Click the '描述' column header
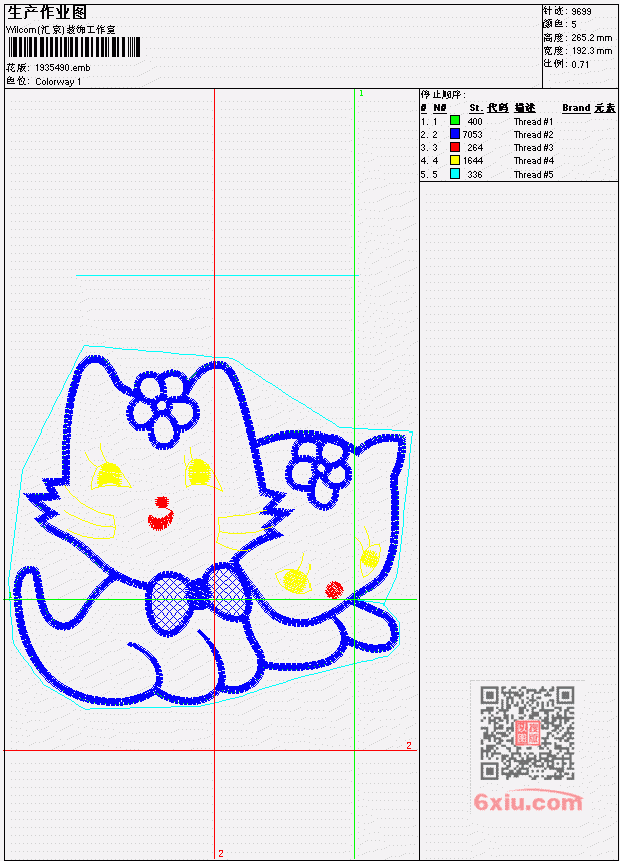 pyautogui.click(x=525, y=108)
